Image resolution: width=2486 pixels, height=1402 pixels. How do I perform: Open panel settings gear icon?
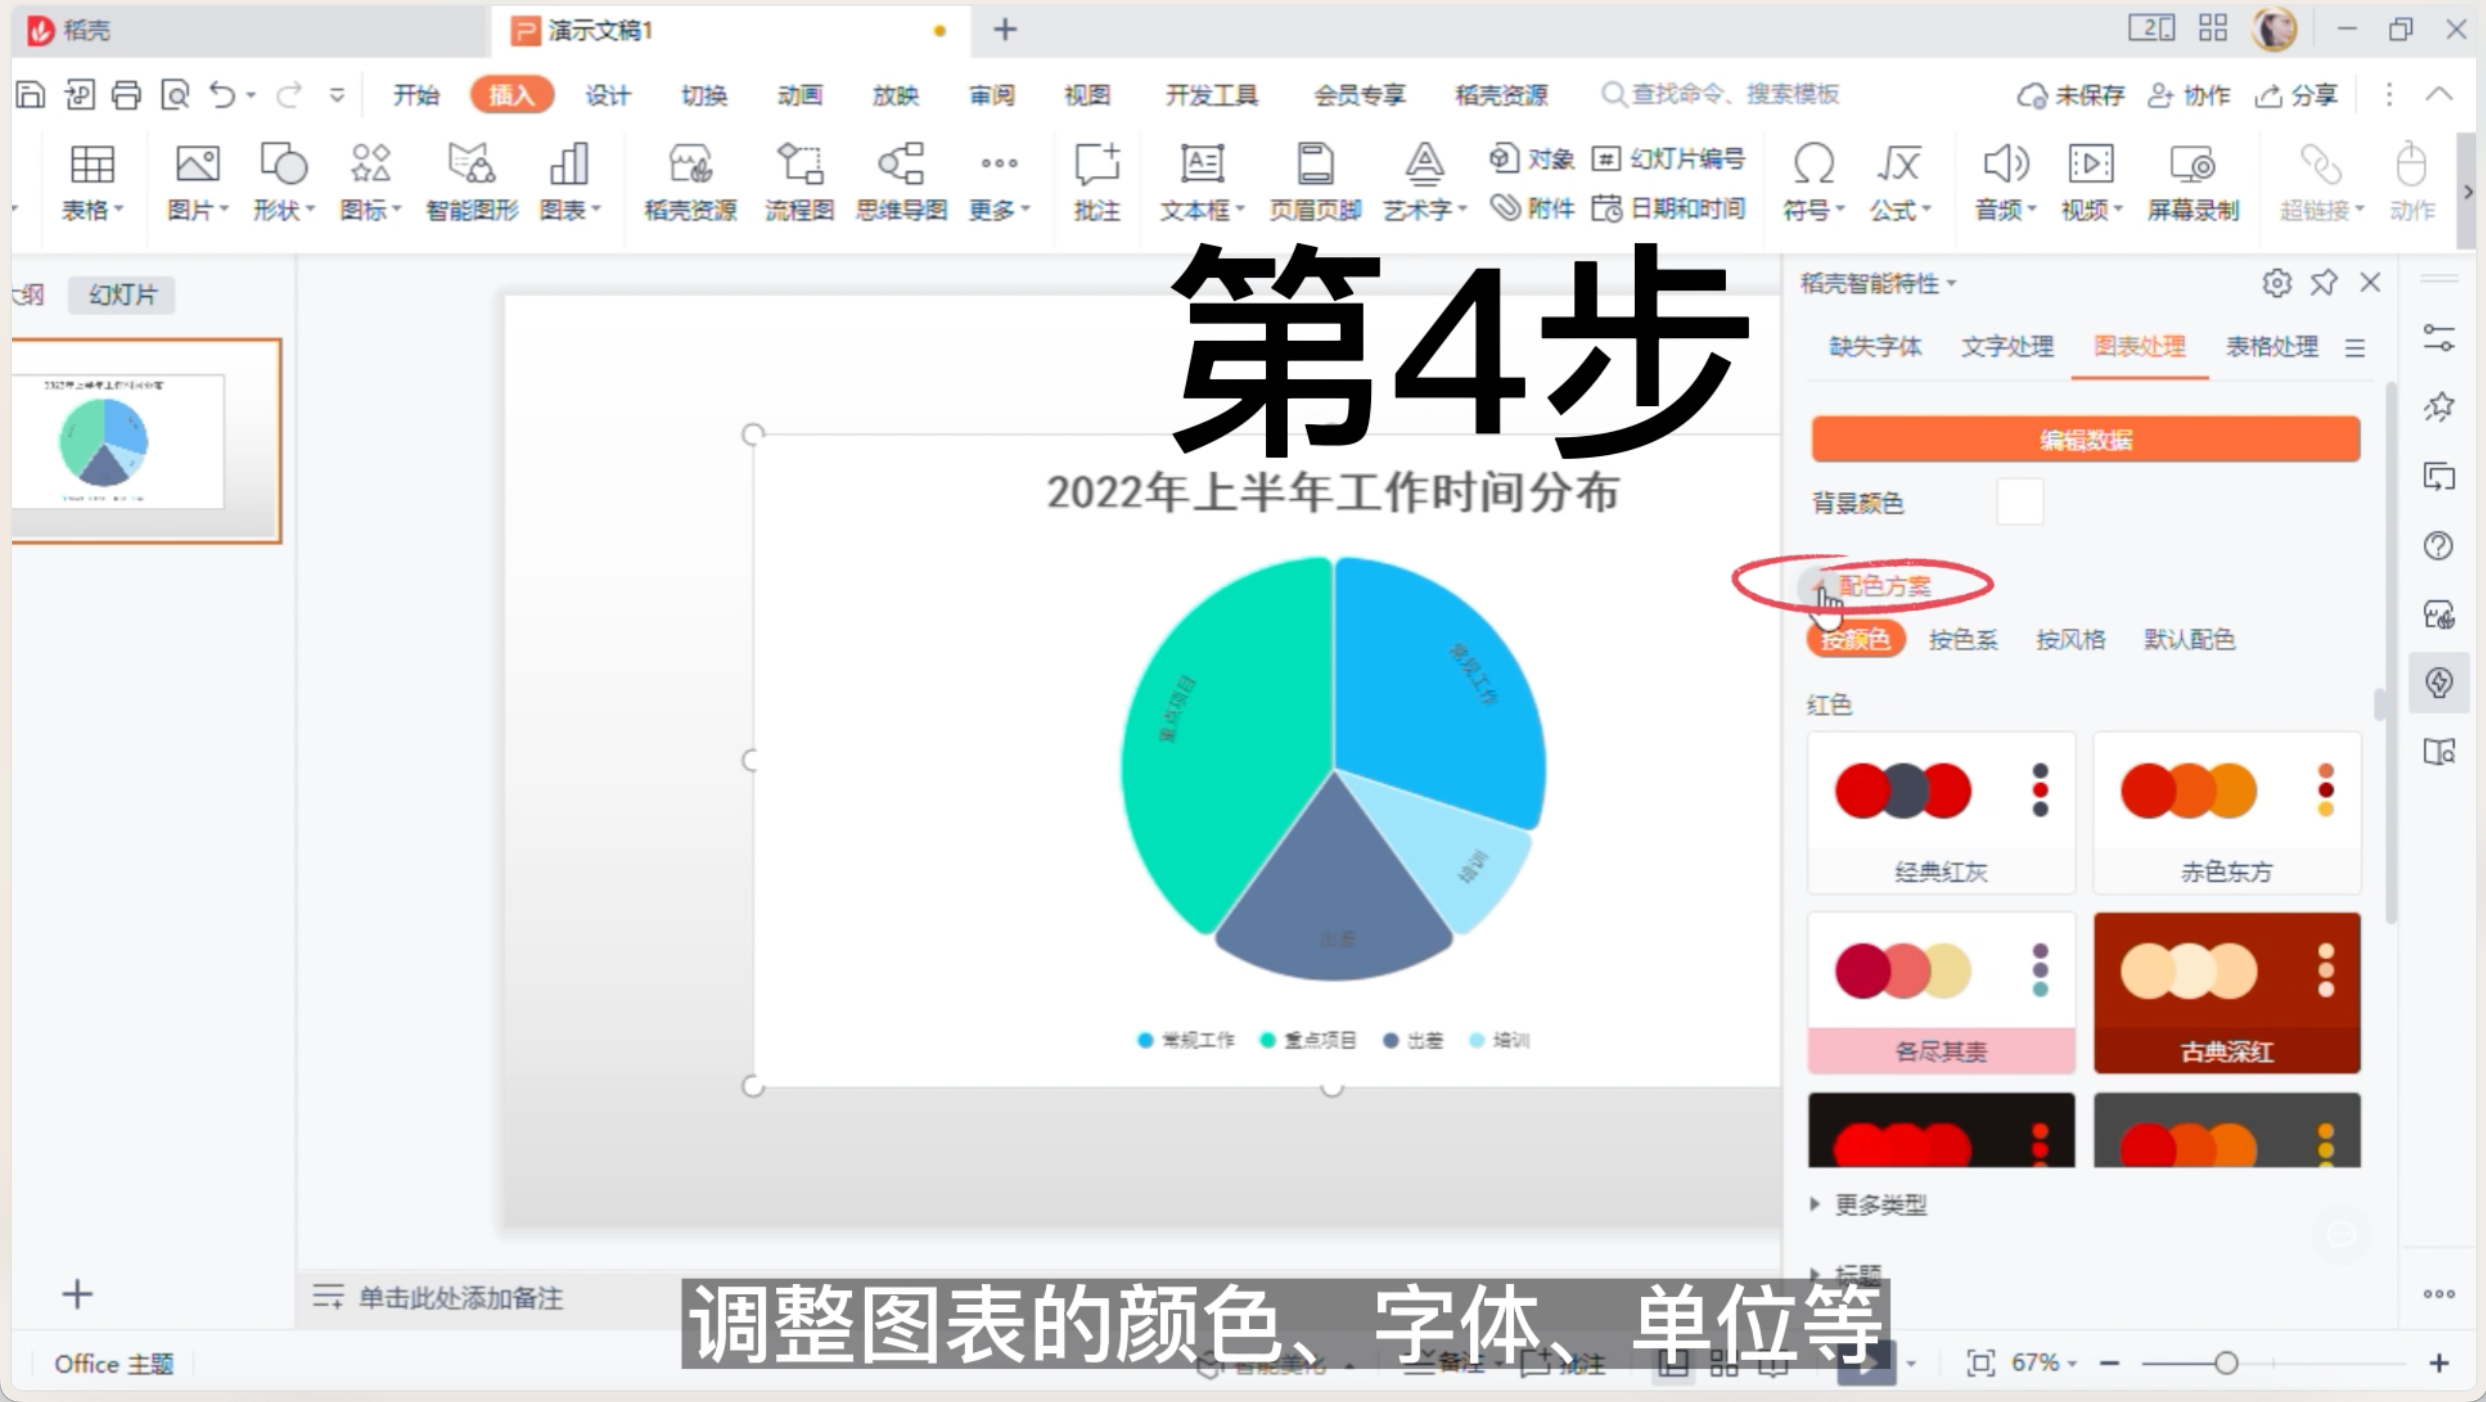click(x=2276, y=283)
